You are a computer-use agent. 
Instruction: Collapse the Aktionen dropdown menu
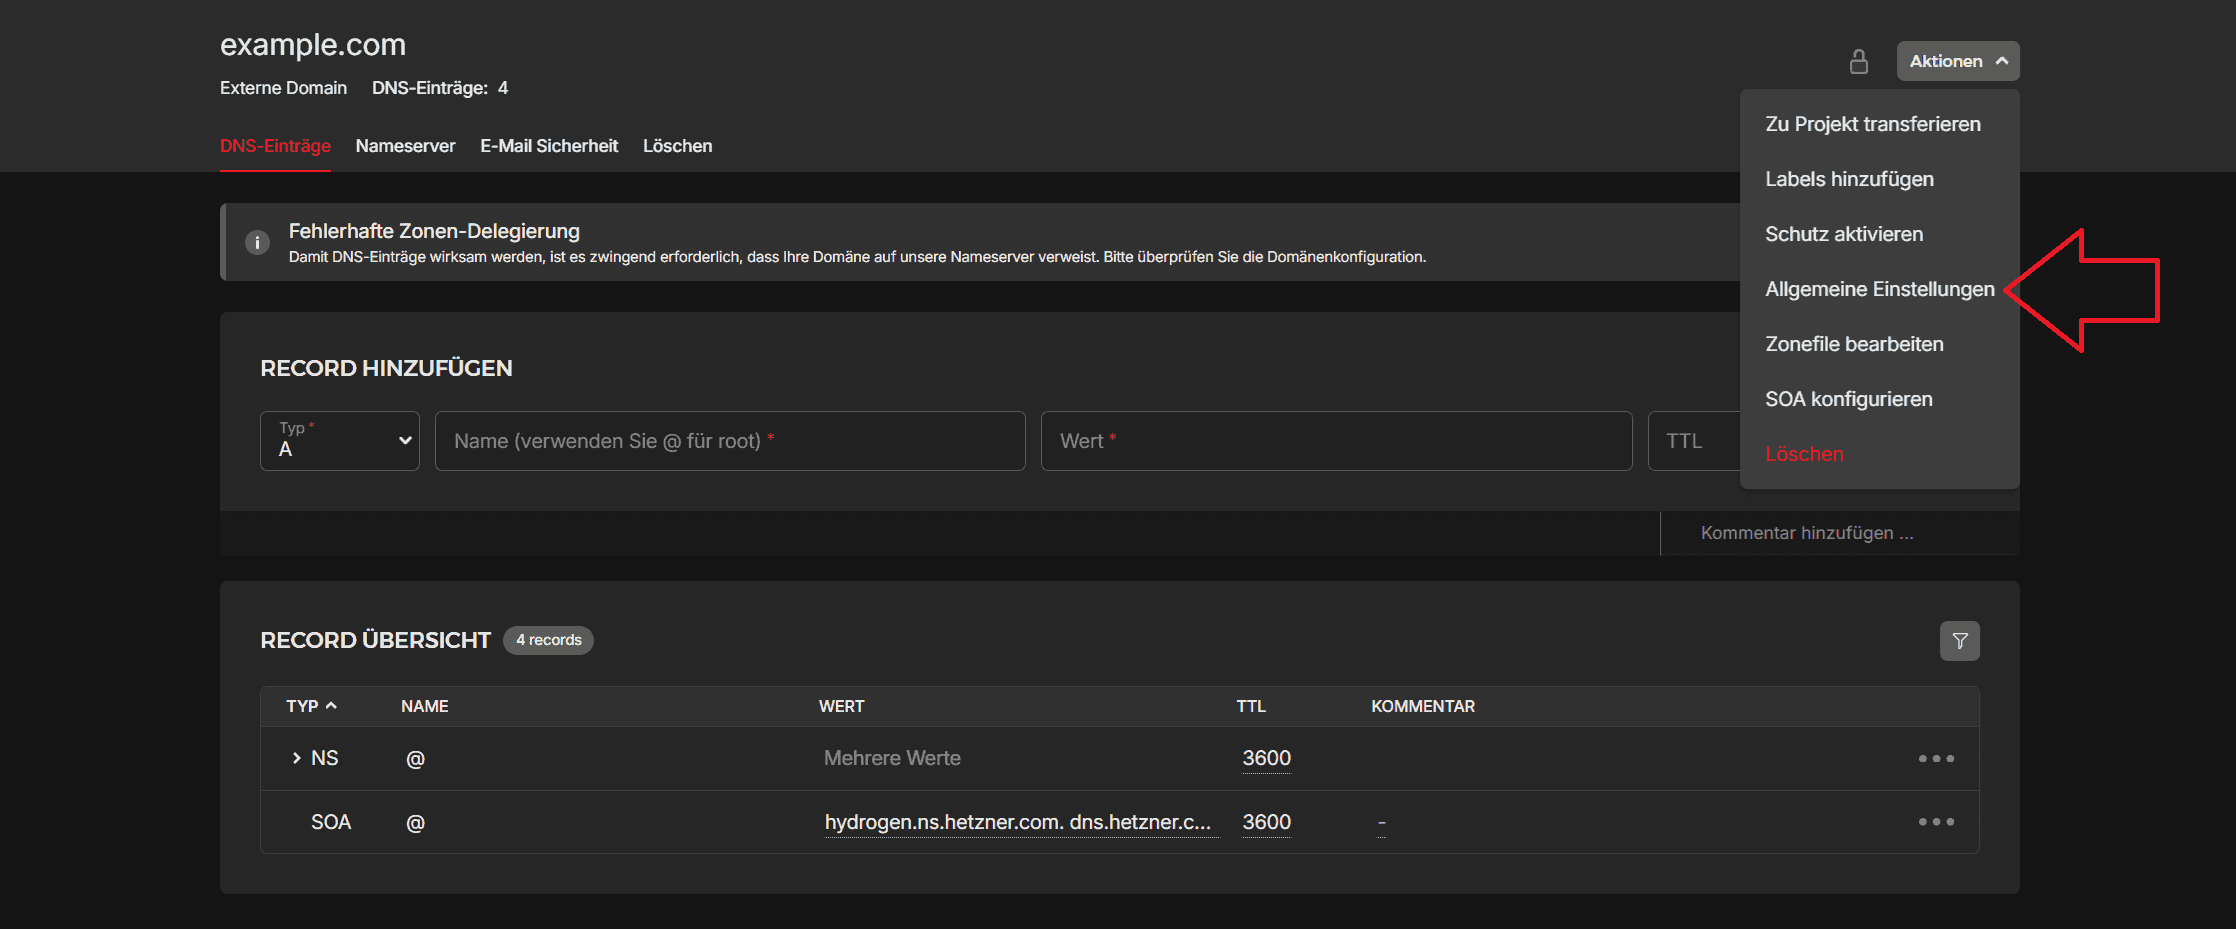click(1957, 61)
